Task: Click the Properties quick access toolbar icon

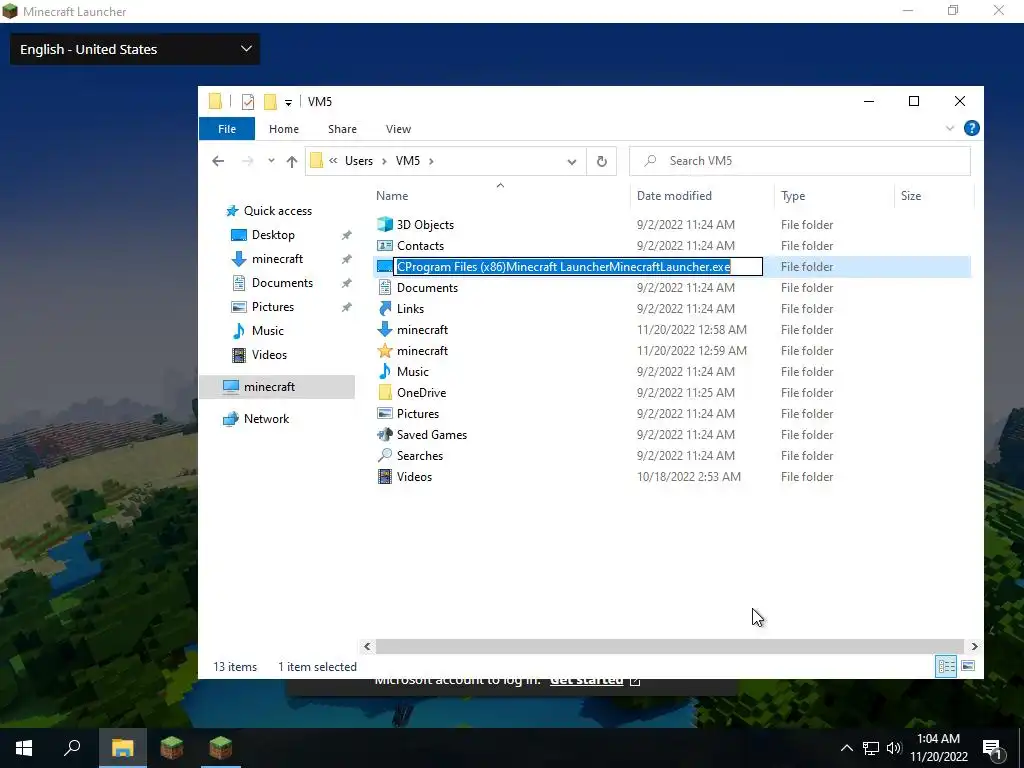Action: click(x=248, y=102)
